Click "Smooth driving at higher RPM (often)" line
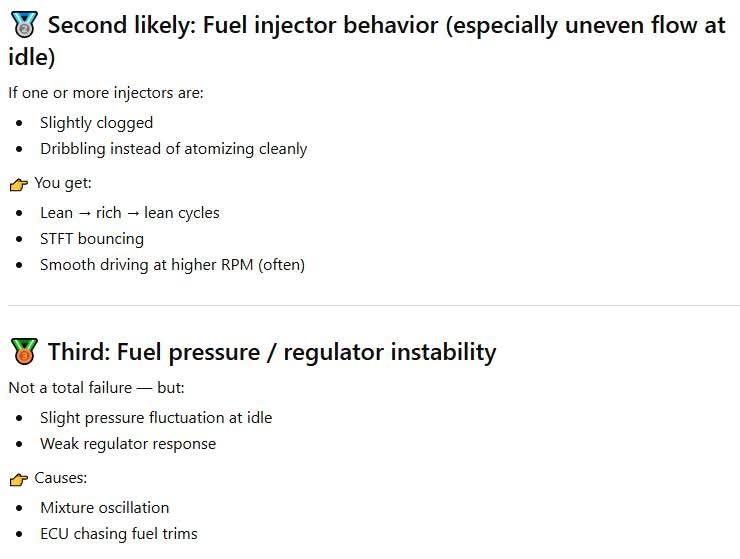This screenshot has height=559, width=740. point(172,265)
